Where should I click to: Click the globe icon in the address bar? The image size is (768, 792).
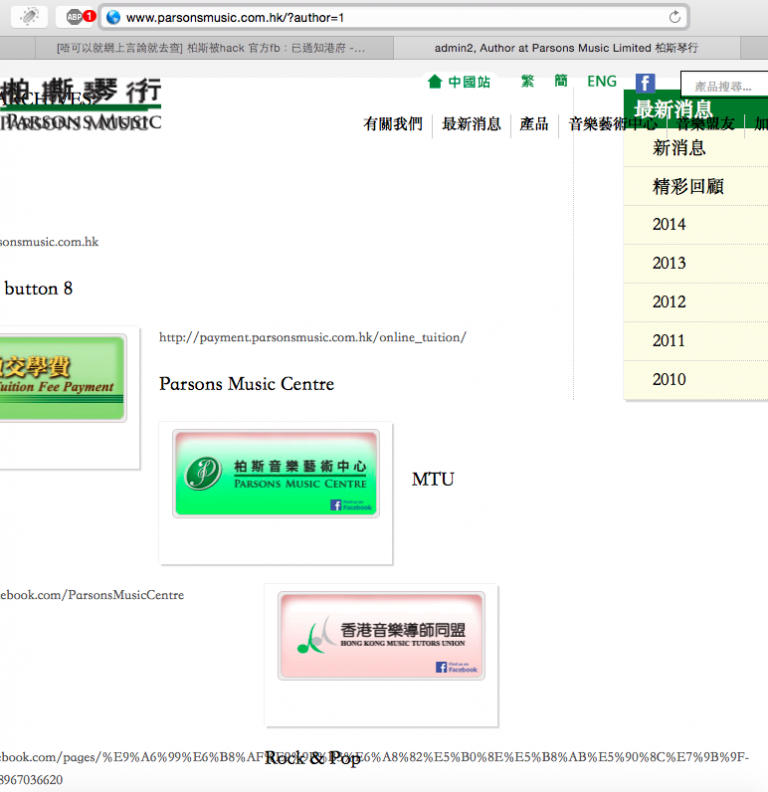tap(113, 17)
